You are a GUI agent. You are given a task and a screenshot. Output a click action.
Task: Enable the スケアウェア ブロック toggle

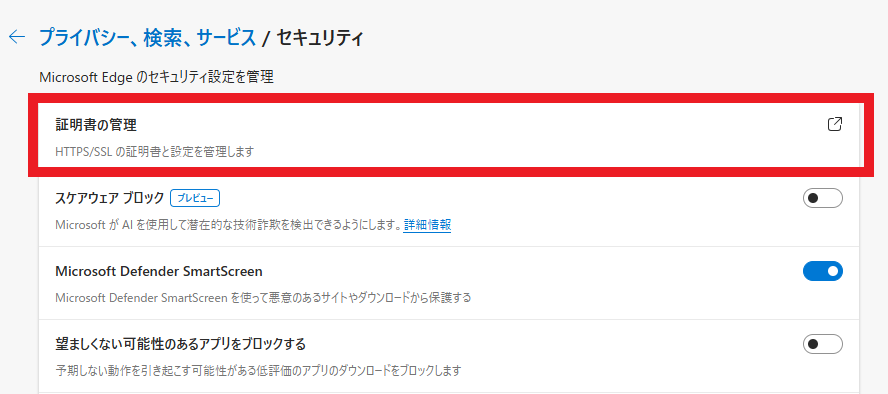coord(823,198)
